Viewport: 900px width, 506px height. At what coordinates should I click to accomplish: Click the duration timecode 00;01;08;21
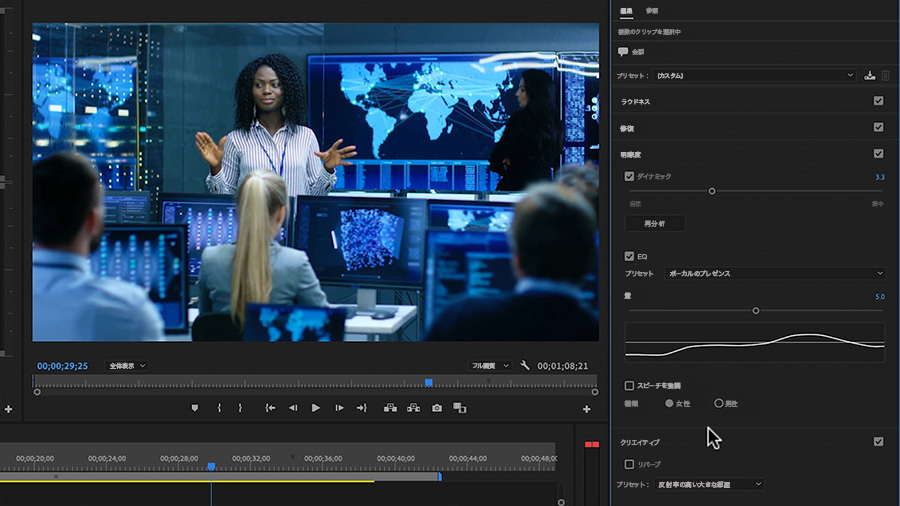coord(562,366)
